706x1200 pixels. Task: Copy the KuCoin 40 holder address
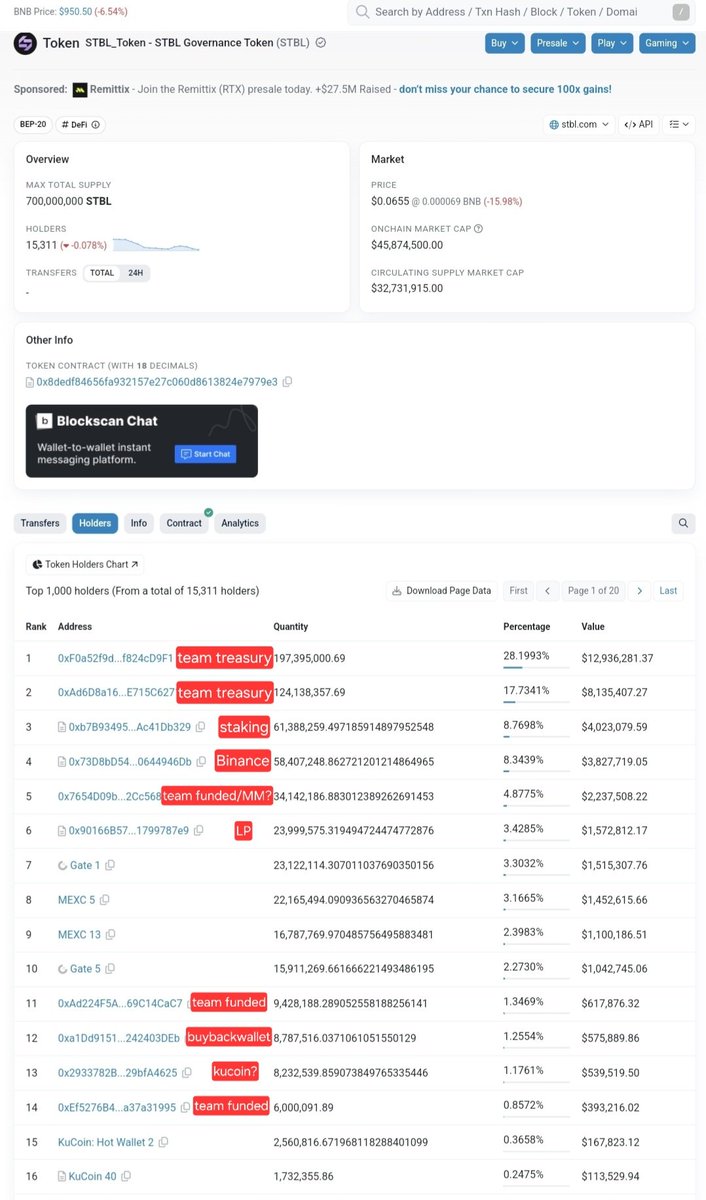pos(125,1177)
